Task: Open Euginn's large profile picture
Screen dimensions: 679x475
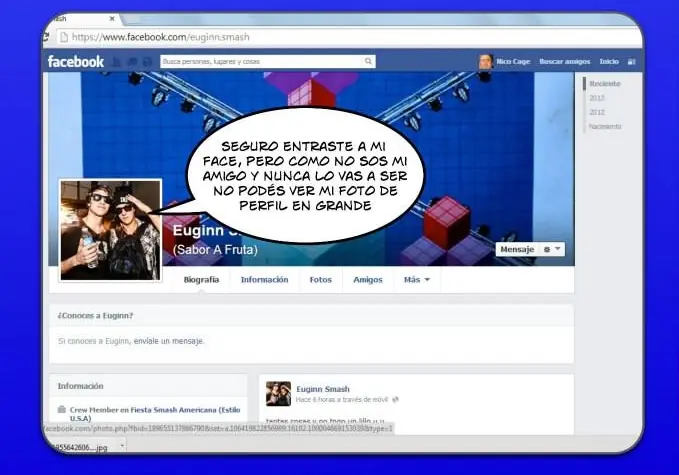Action: pos(110,230)
